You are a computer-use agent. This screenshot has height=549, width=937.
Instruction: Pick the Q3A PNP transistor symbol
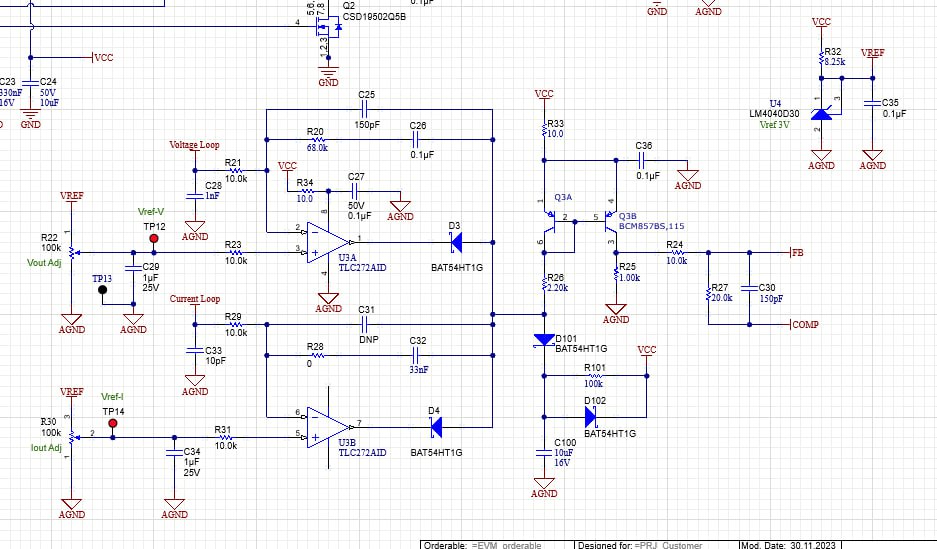pyautogui.click(x=551, y=222)
